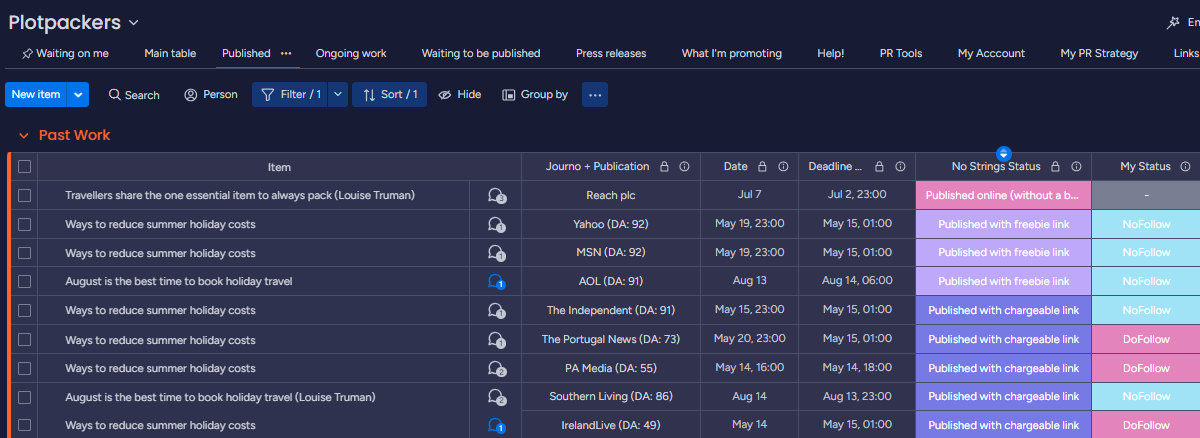
Task: Click the Past Work group title
Action: coord(75,135)
